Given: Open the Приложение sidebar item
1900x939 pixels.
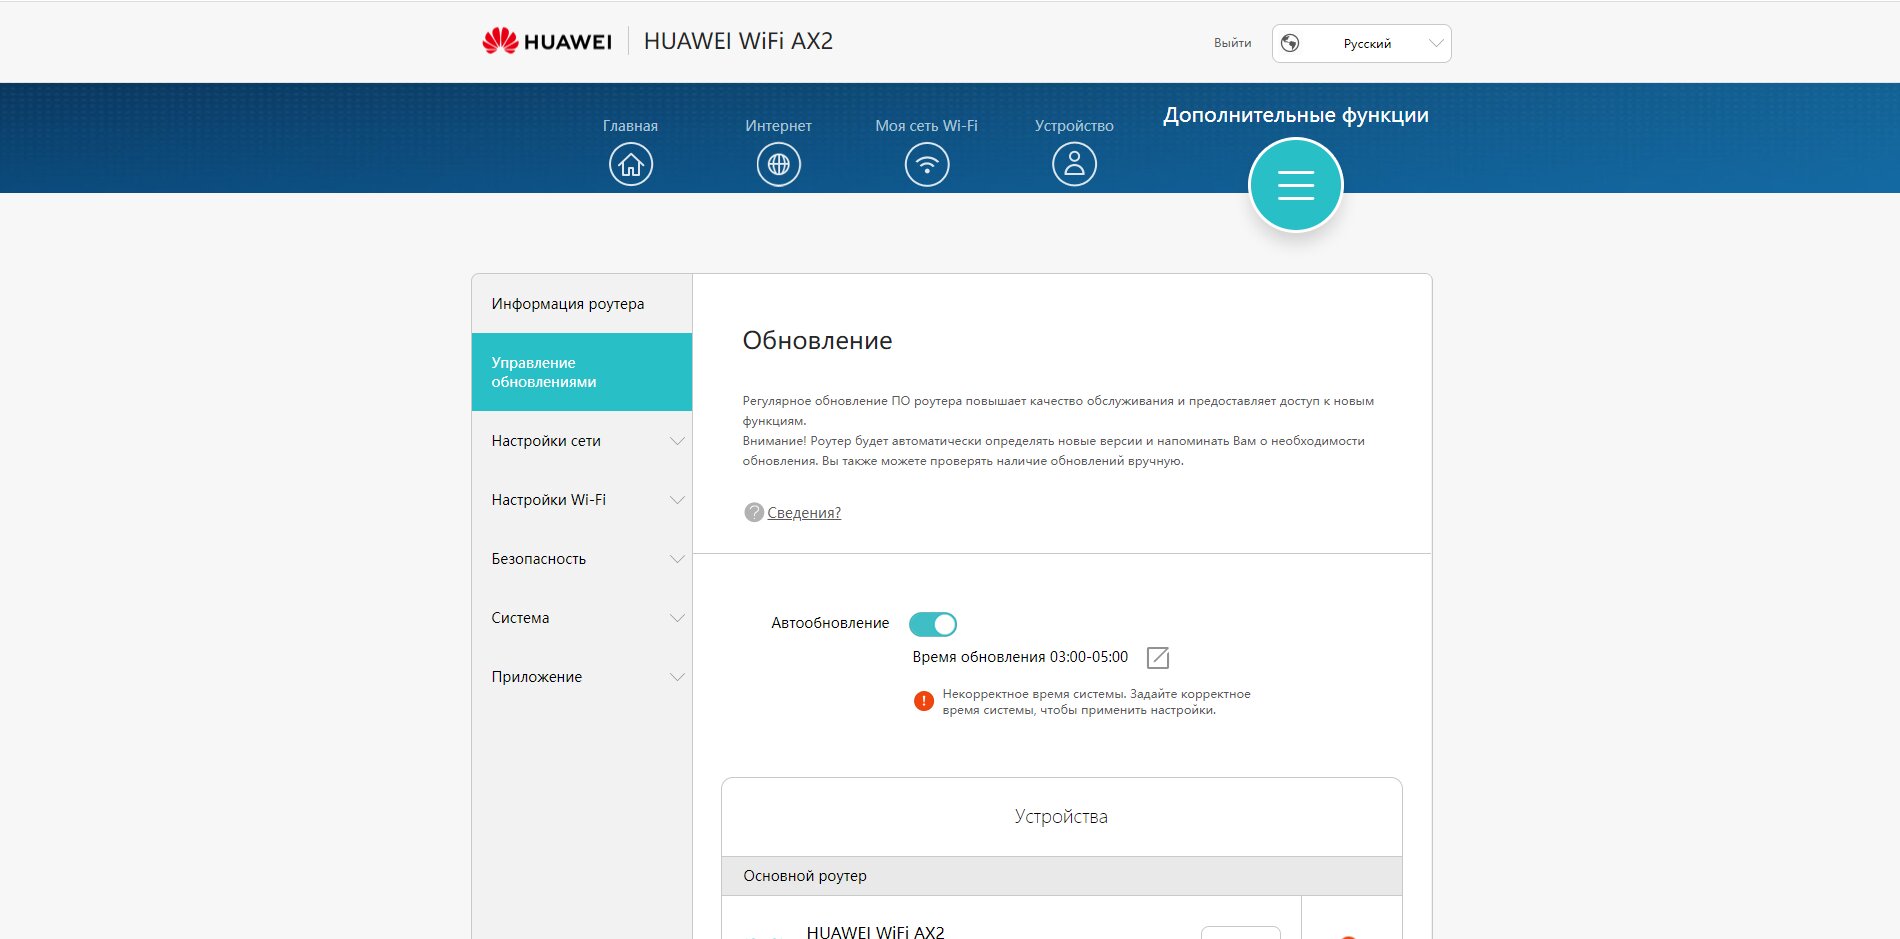Looking at the screenshot, I should pos(582,677).
